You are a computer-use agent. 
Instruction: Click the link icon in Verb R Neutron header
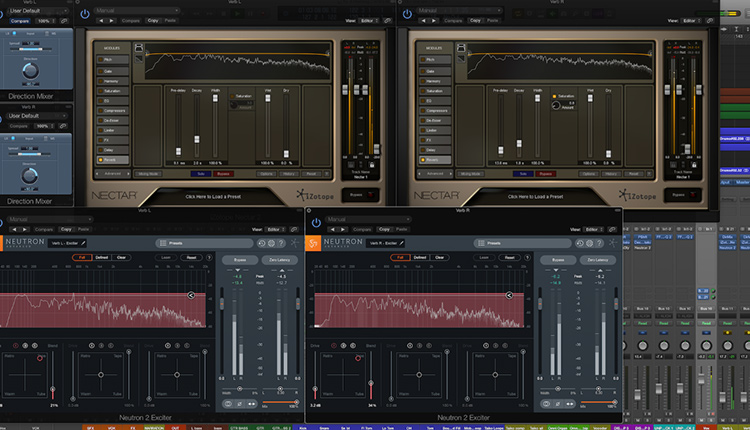(x=612, y=229)
